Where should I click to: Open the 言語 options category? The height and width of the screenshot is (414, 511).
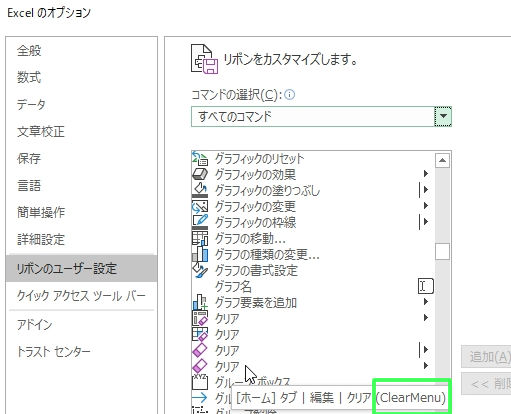tap(81, 185)
